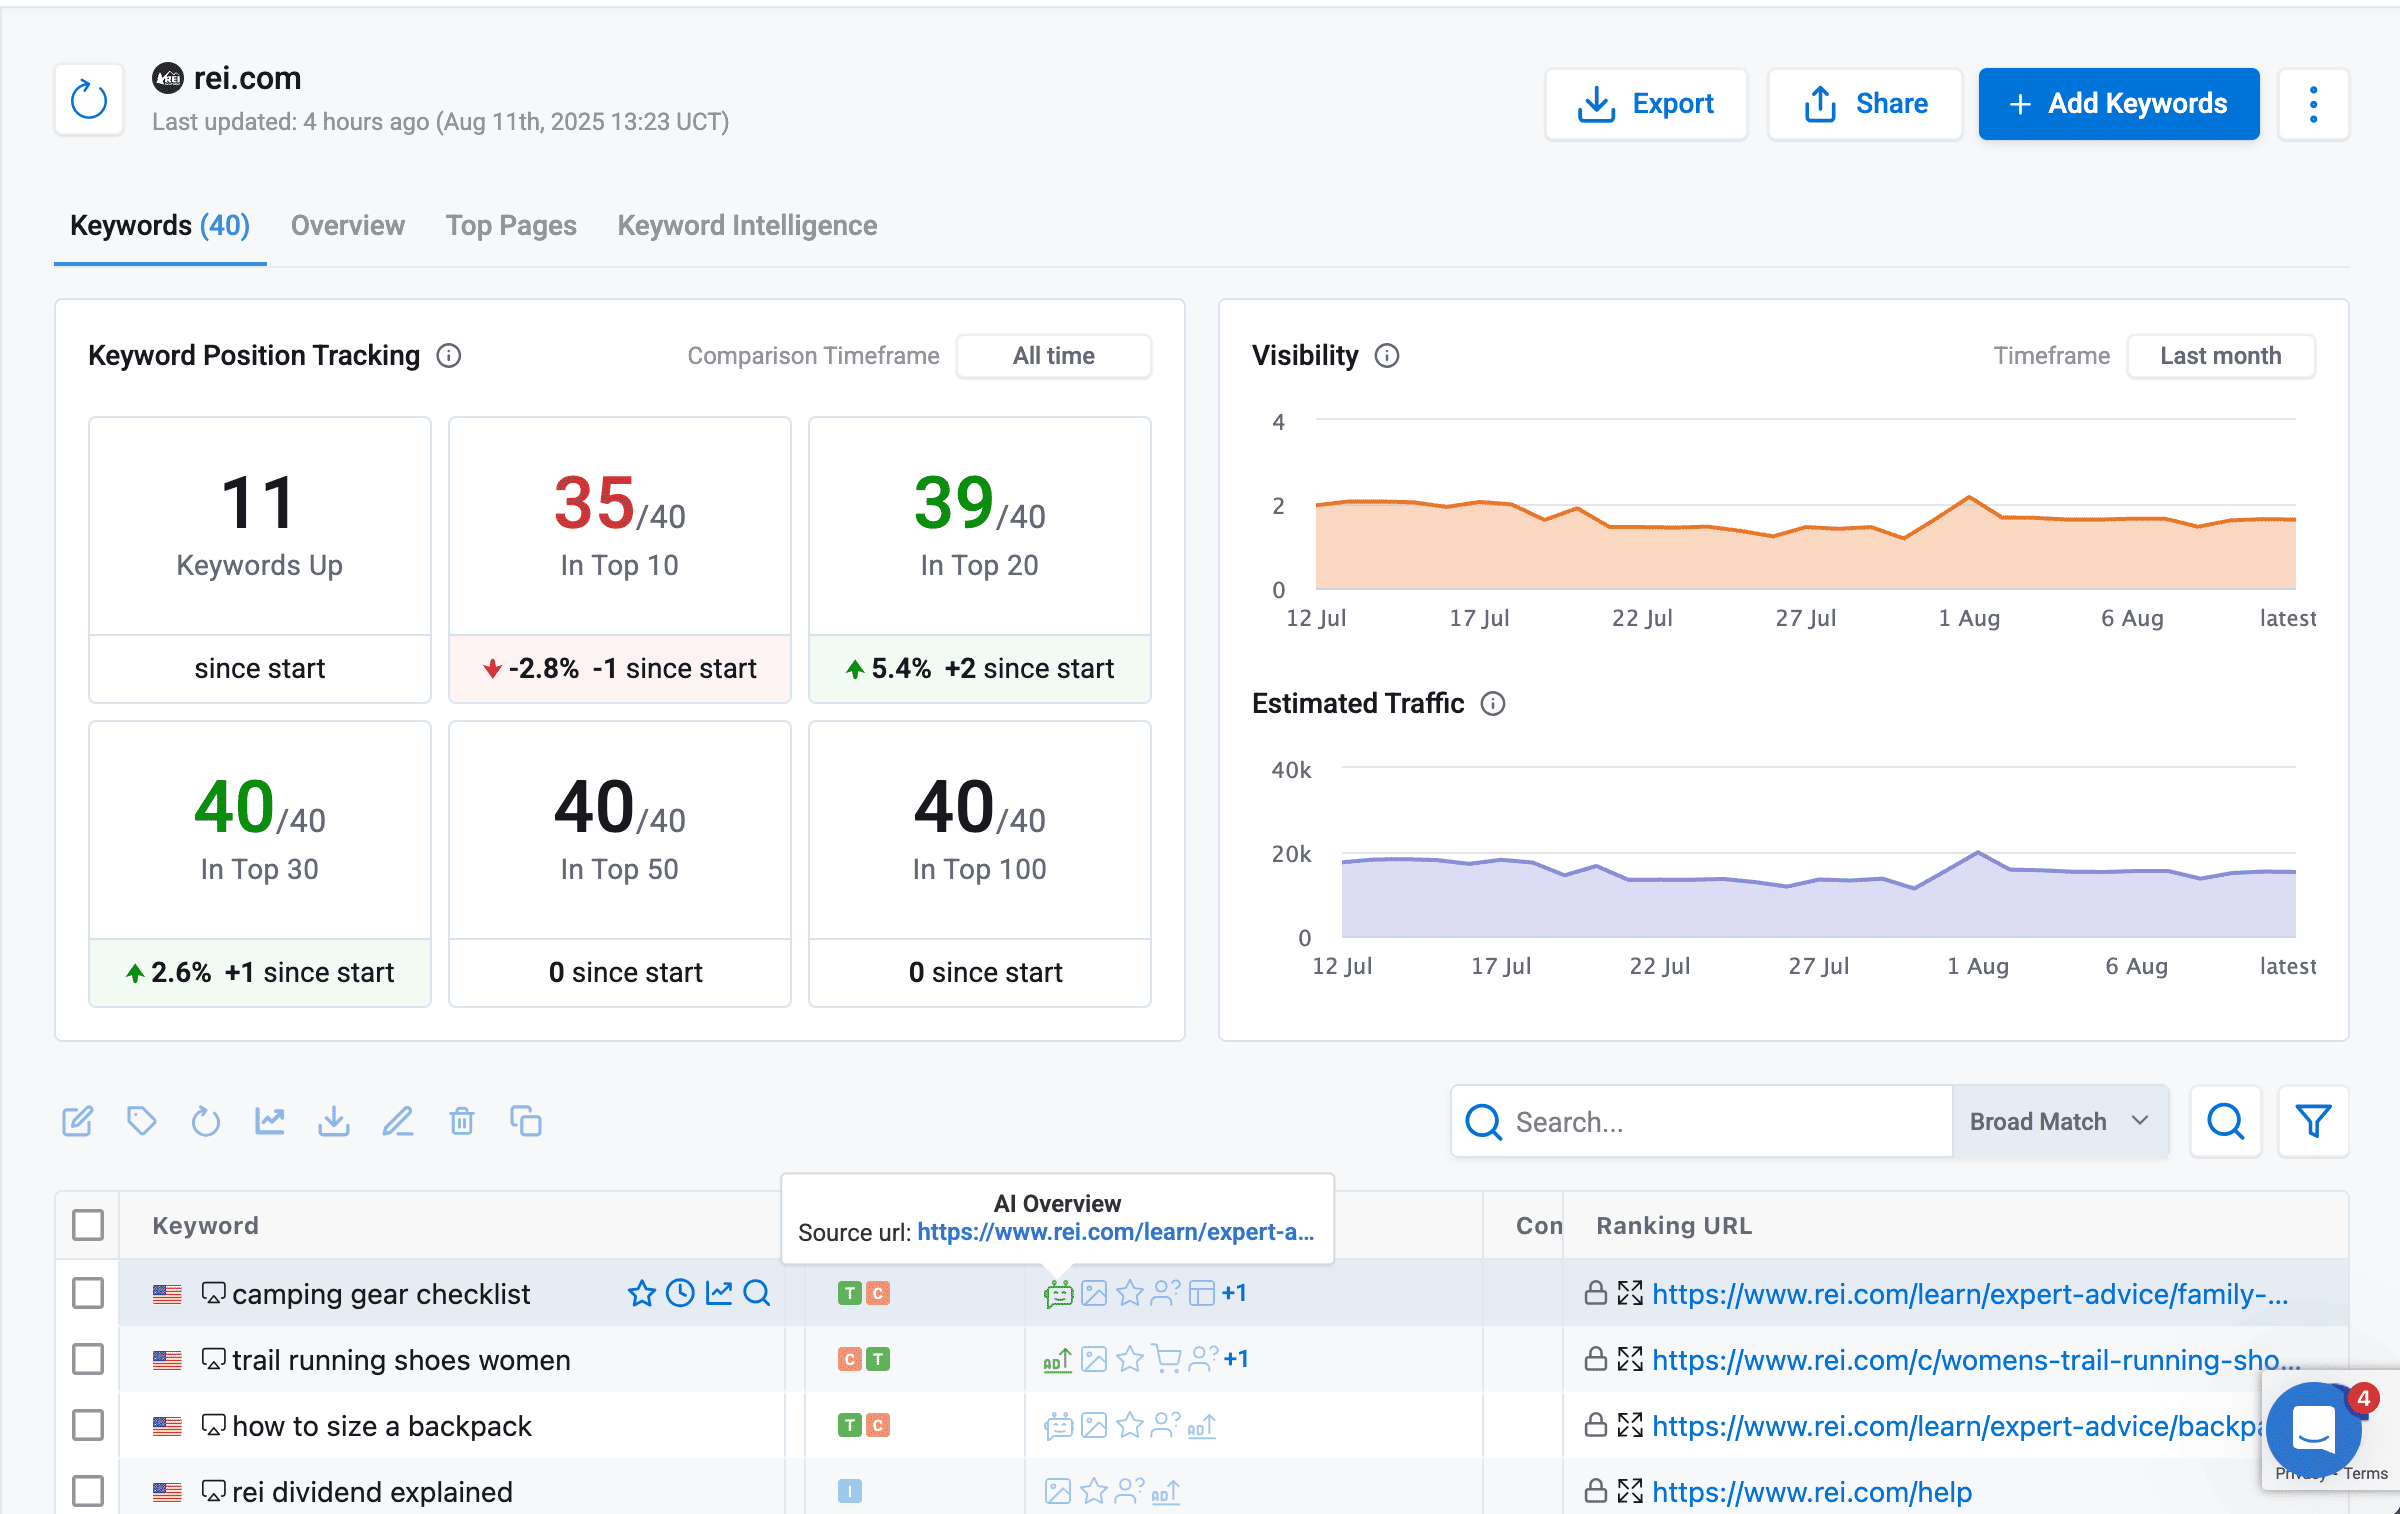Click the Keyword Position Tracking info icon
Viewport: 2400px width, 1514px height.
tap(449, 356)
